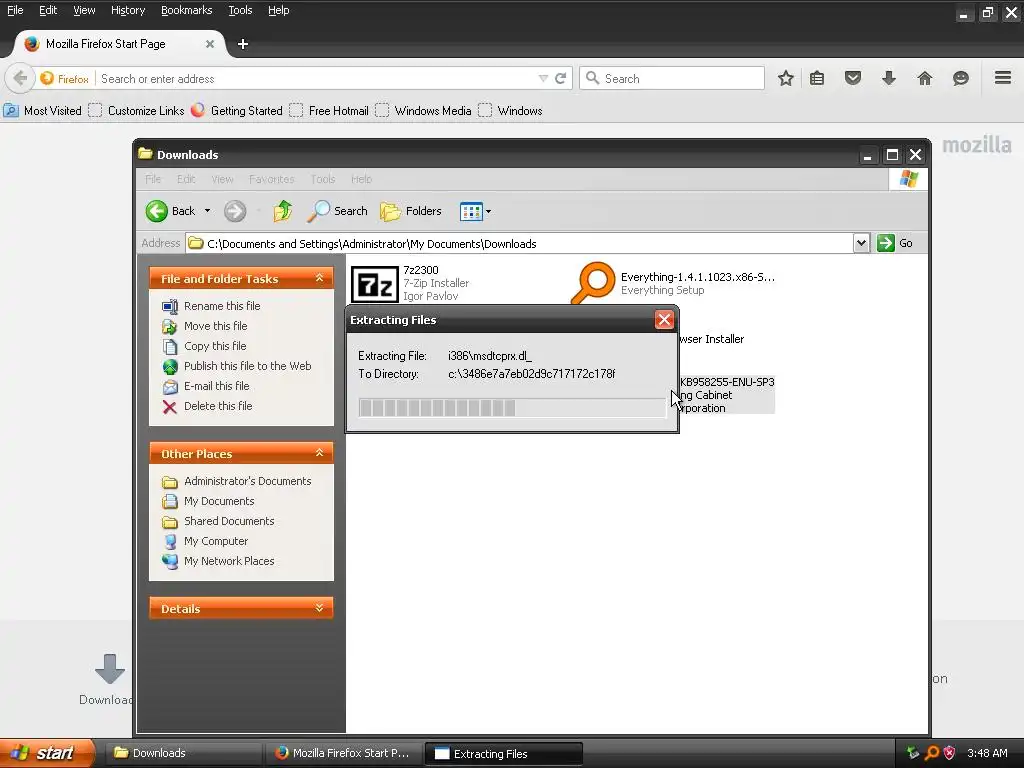The image size is (1024, 768).
Task: Collapse the Other Places panel
Action: coord(319,453)
